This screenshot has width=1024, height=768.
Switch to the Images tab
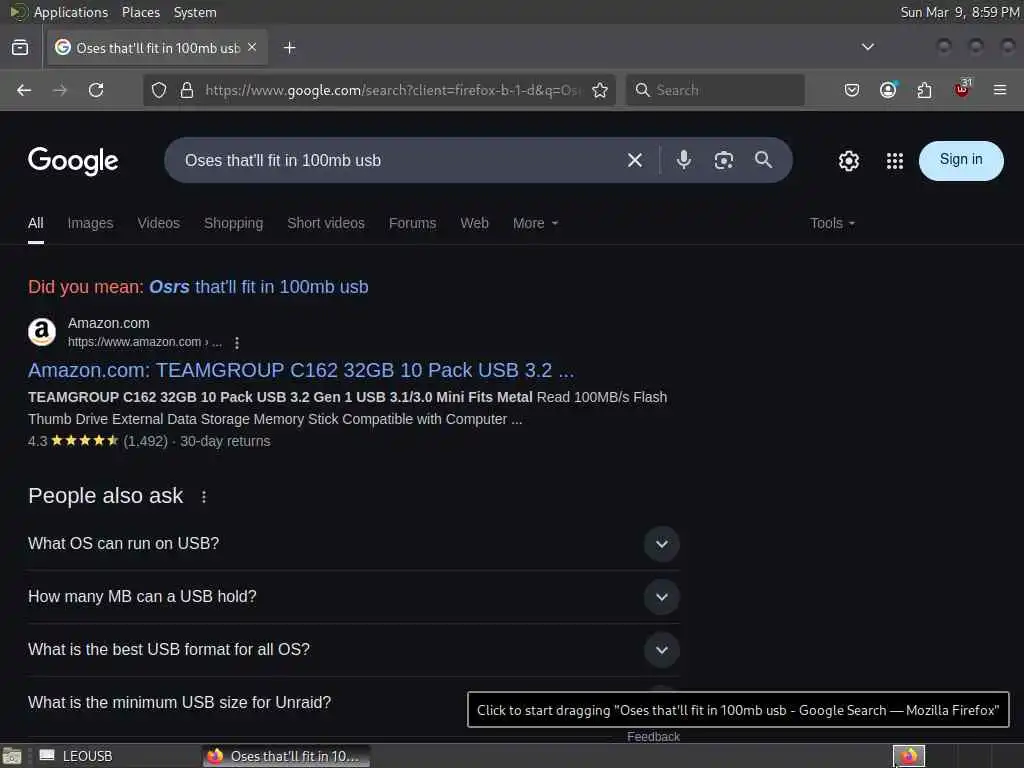(91, 223)
